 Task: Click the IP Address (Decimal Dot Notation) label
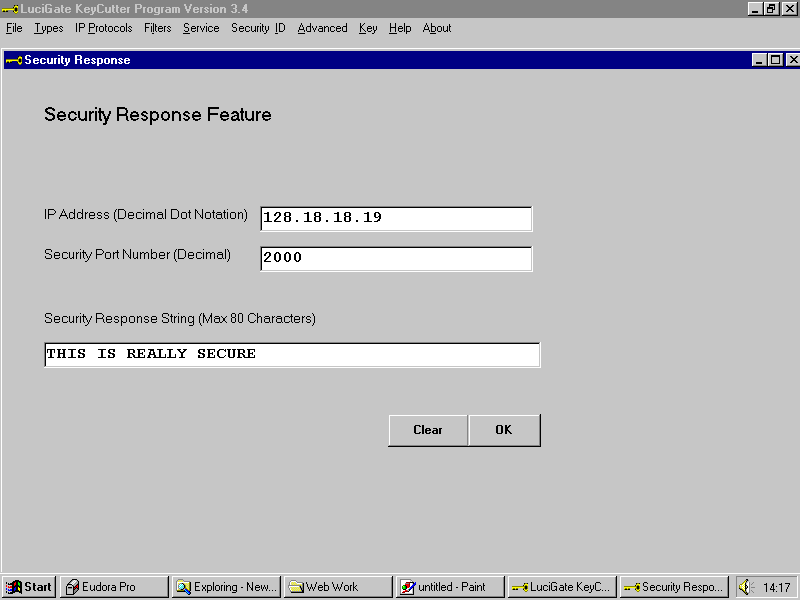(x=146, y=215)
